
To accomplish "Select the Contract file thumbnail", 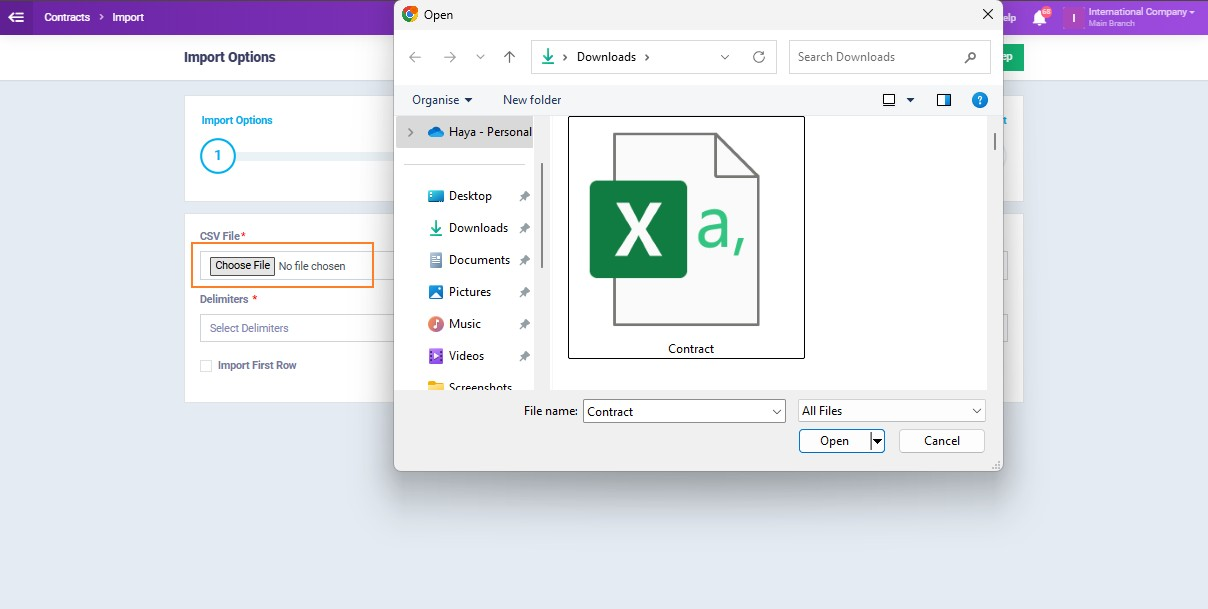I will [x=686, y=237].
